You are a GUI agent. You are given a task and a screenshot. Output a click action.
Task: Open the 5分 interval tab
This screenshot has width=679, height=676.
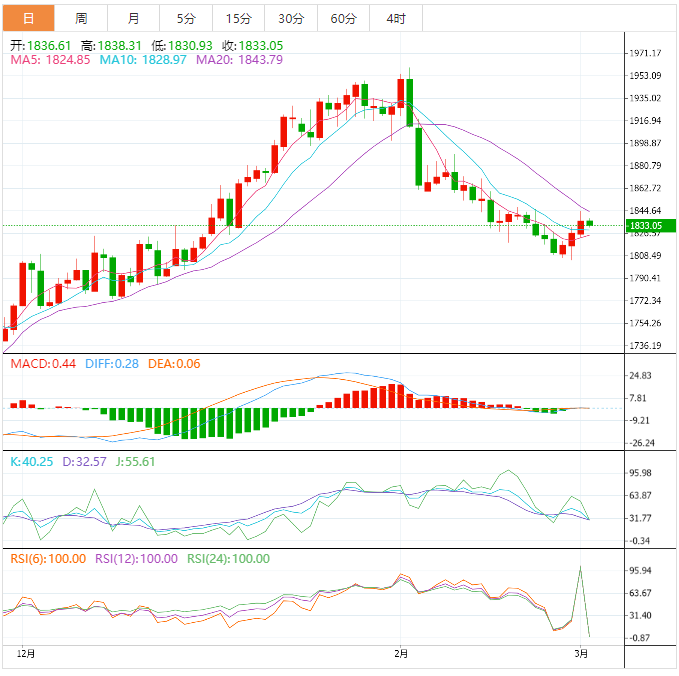coord(186,19)
